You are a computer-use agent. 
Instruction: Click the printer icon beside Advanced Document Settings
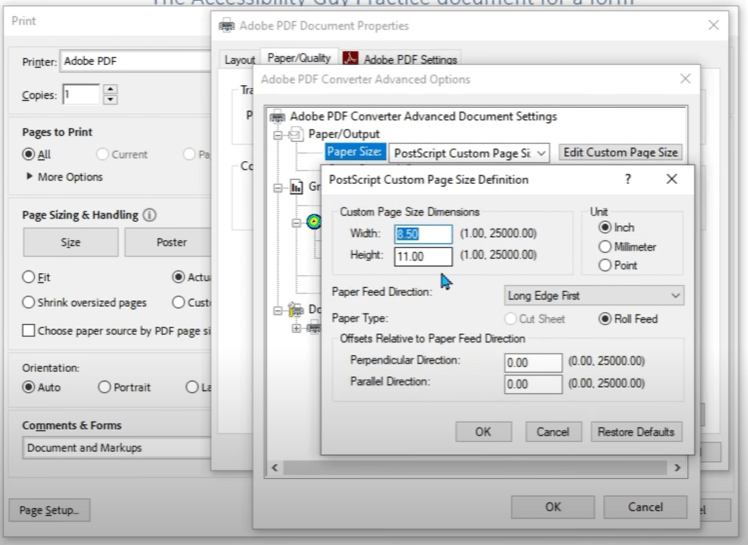pos(277,116)
